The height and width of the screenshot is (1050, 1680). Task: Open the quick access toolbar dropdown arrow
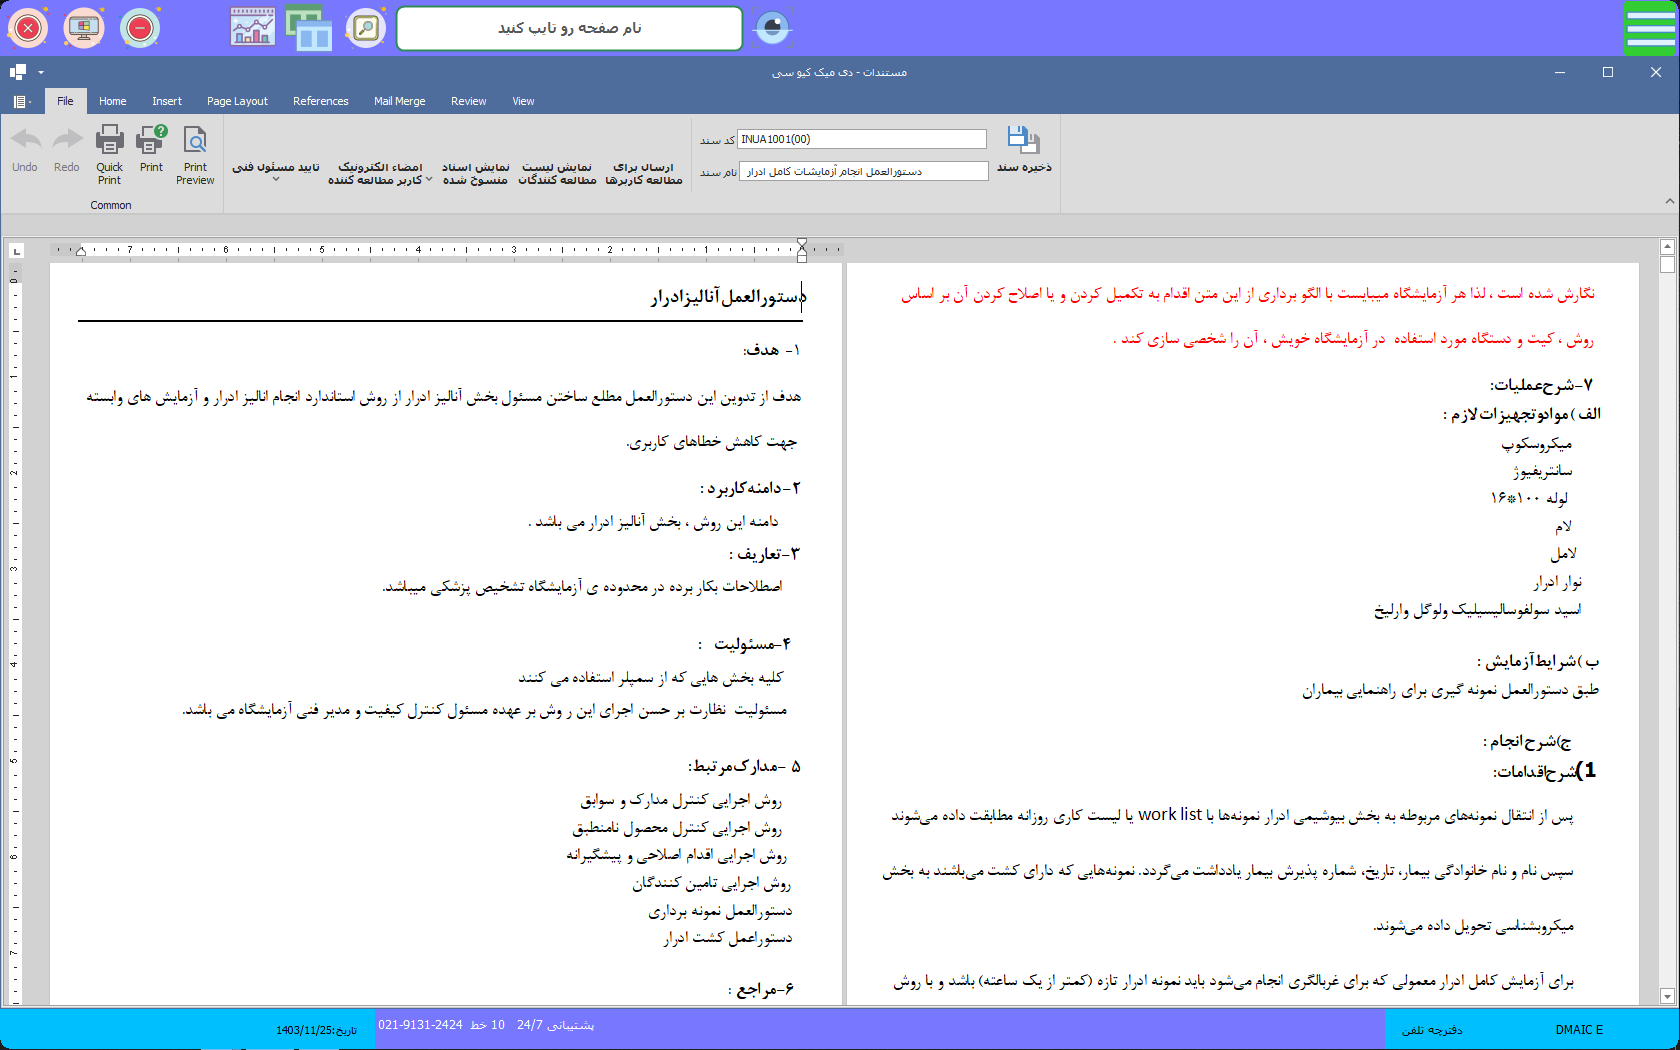pos(41,72)
